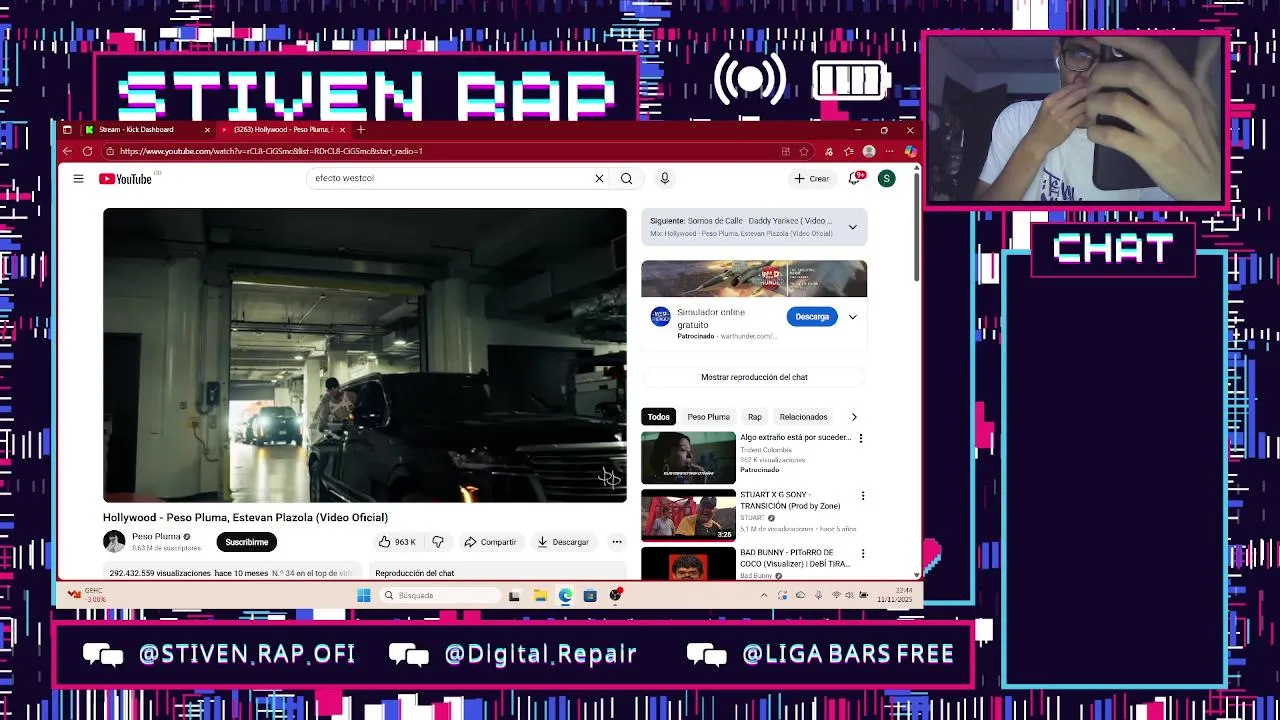The image size is (1280, 720).
Task: Reload the current page
Action: pos(87,151)
